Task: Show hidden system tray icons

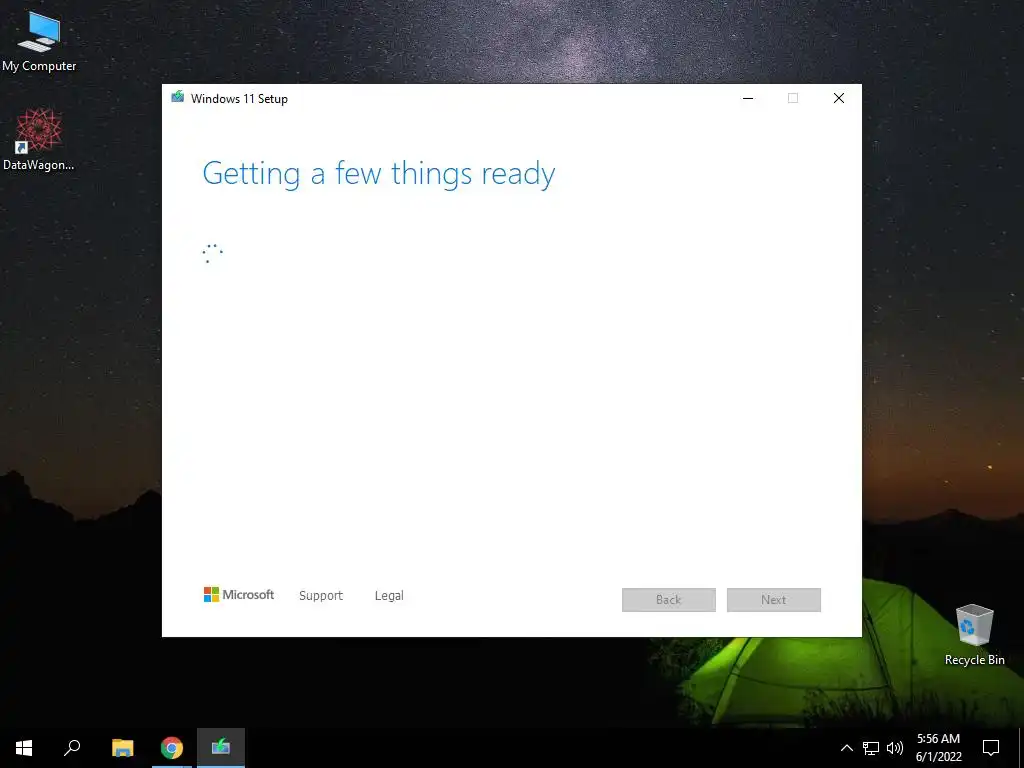Action: (846, 748)
